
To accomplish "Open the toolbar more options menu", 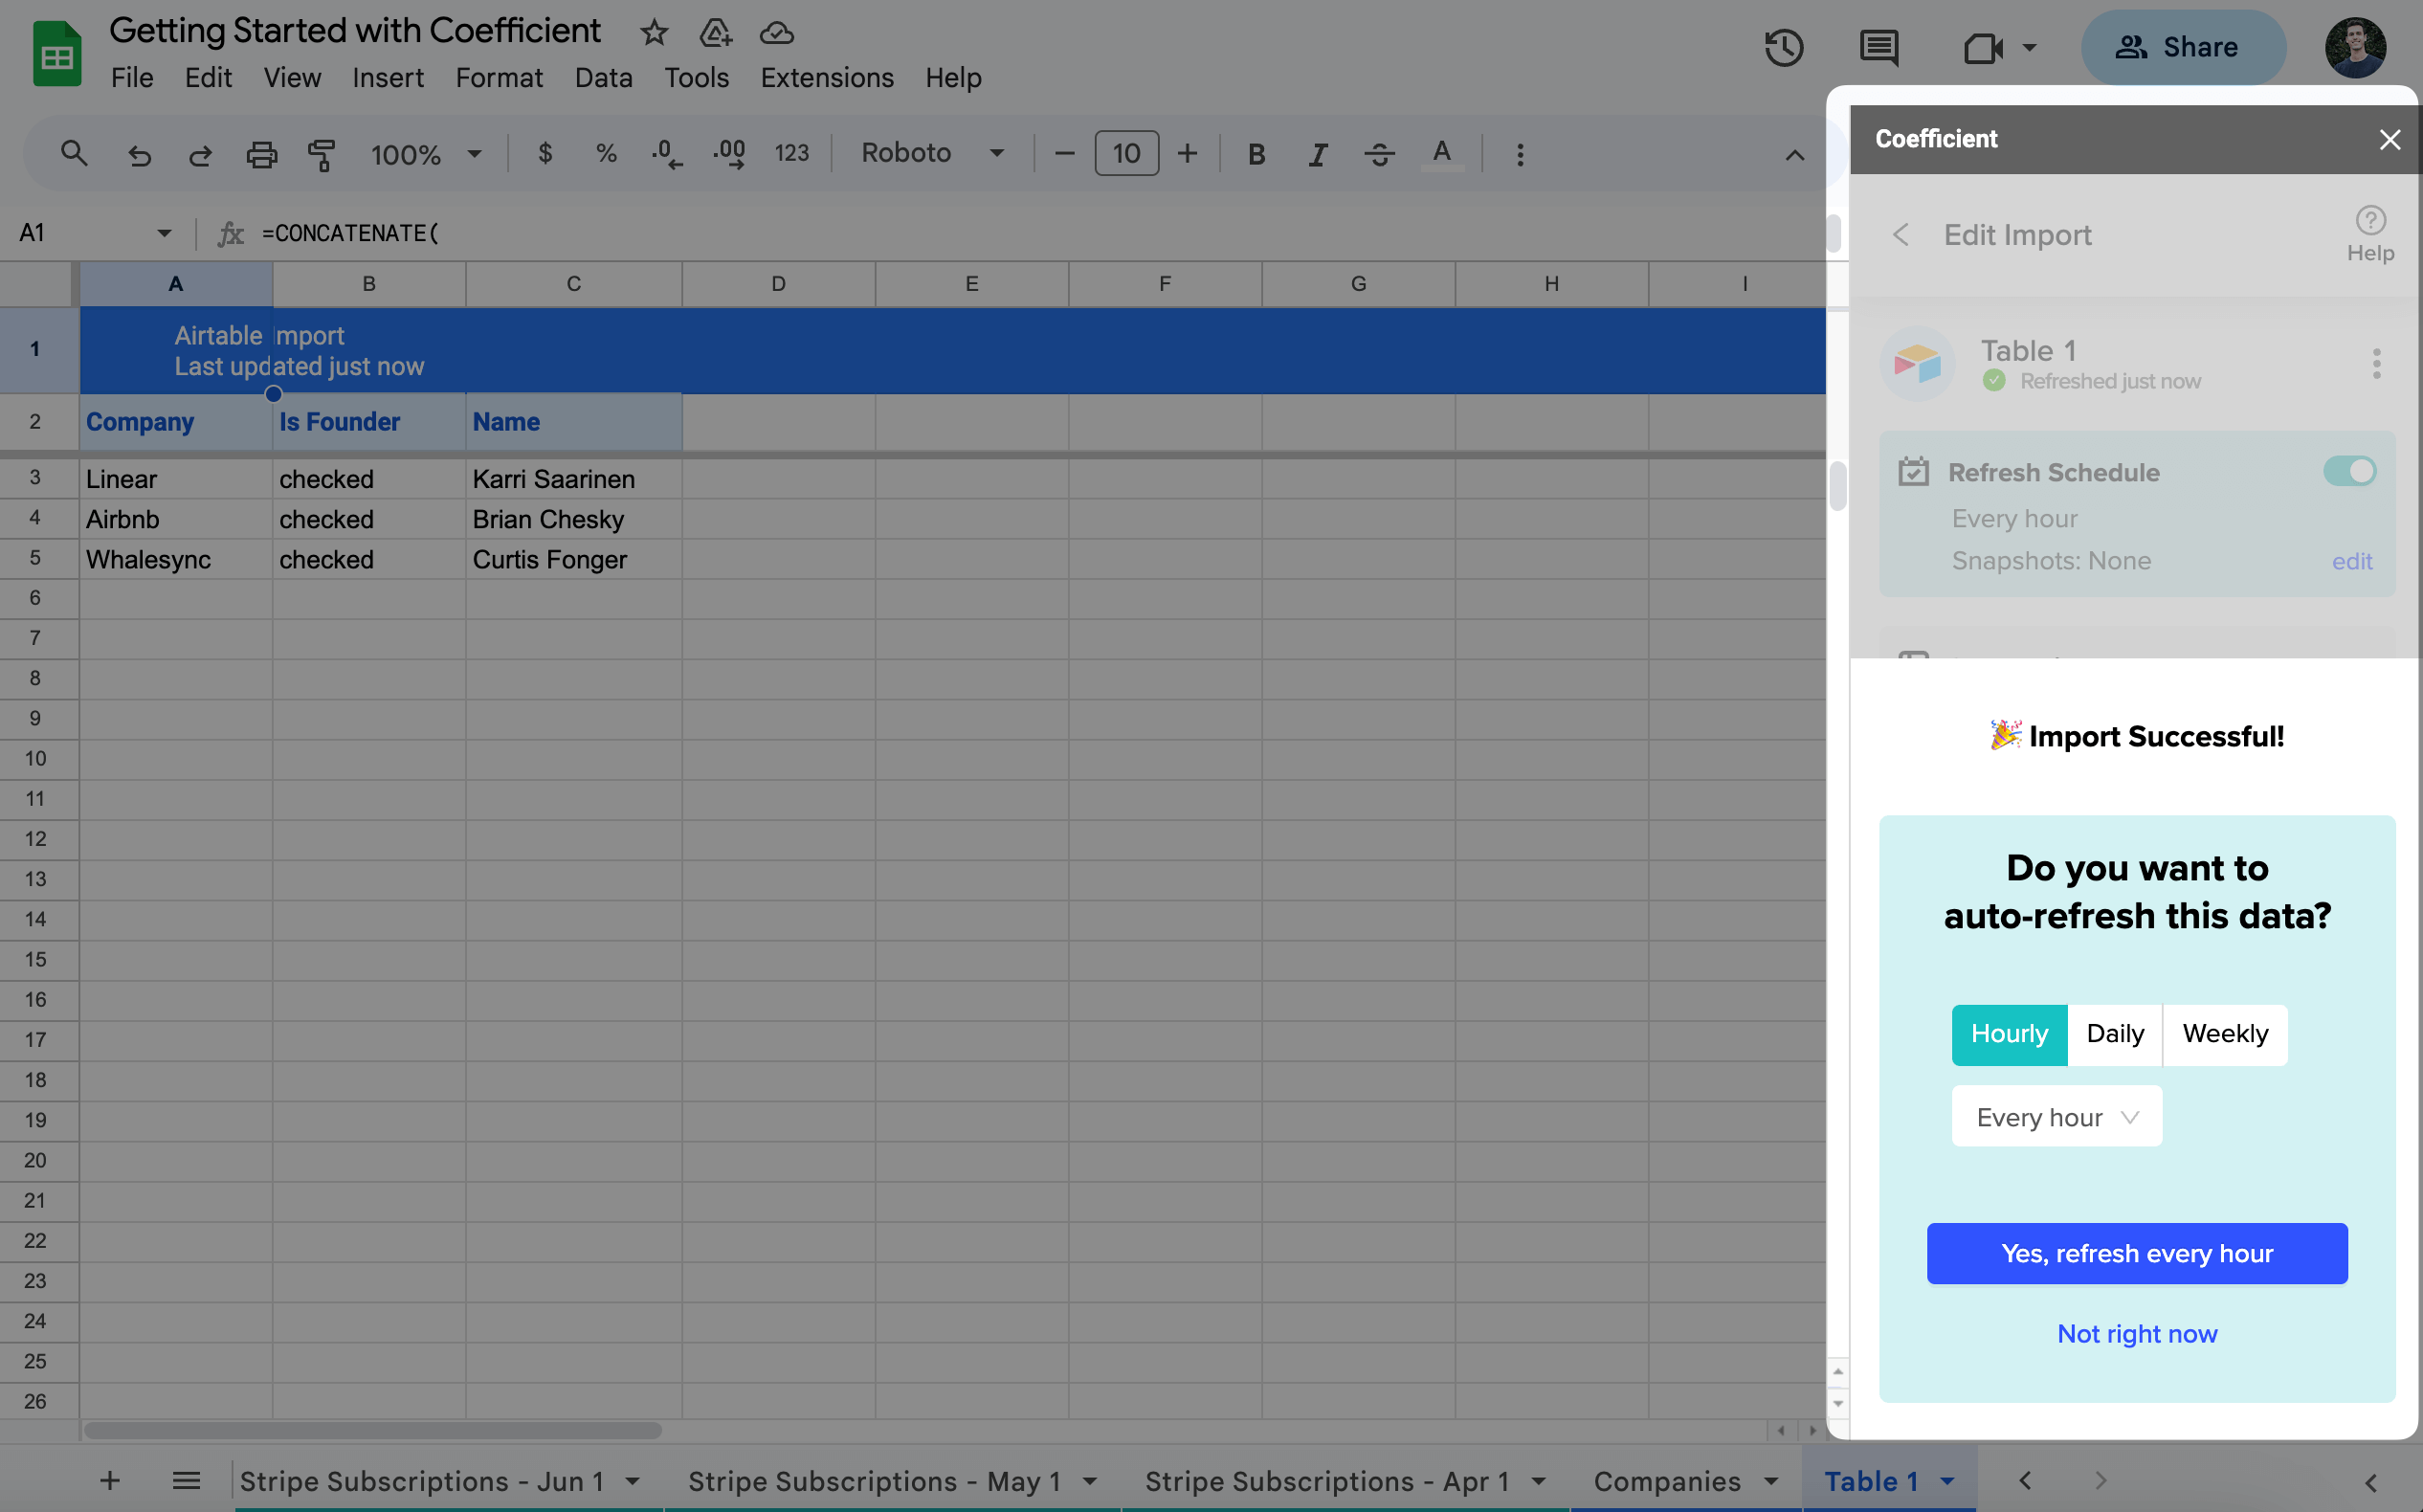I will (x=1520, y=153).
